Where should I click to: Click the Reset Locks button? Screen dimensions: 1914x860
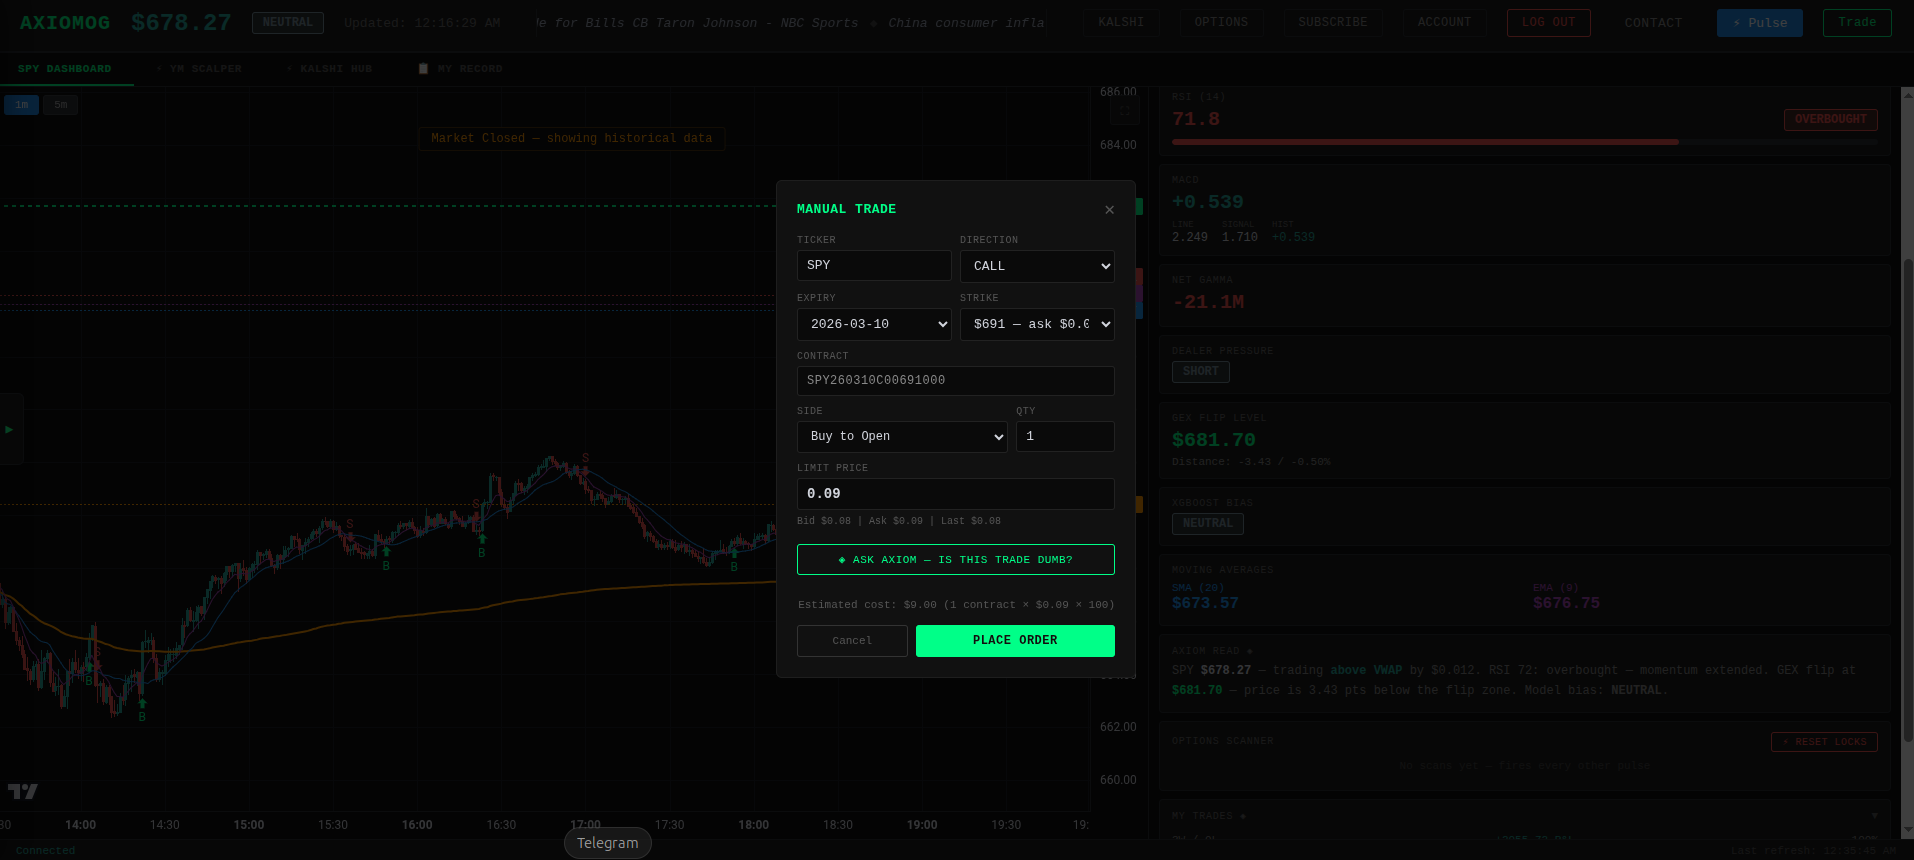click(1824, 742)
